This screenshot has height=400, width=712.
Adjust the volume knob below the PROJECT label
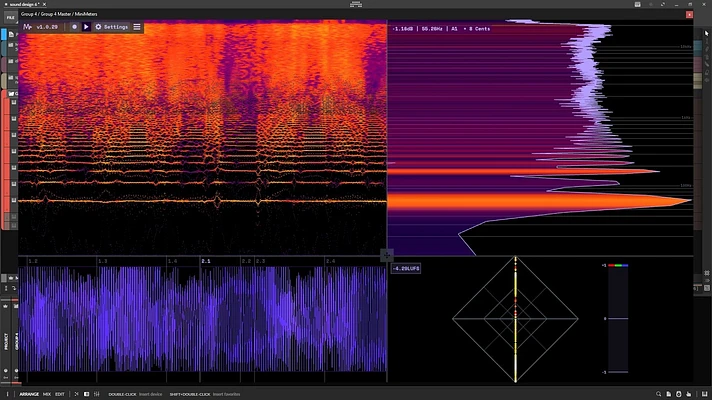click(x=5, y=370)
